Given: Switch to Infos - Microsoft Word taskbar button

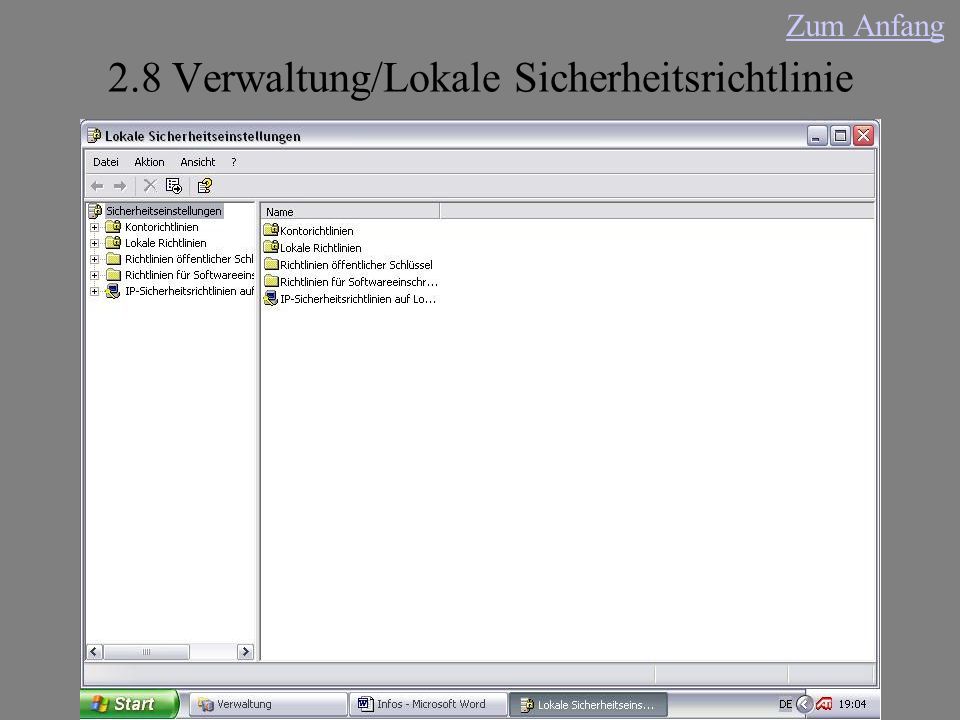Looking at the screenshot, I should 428,705.
